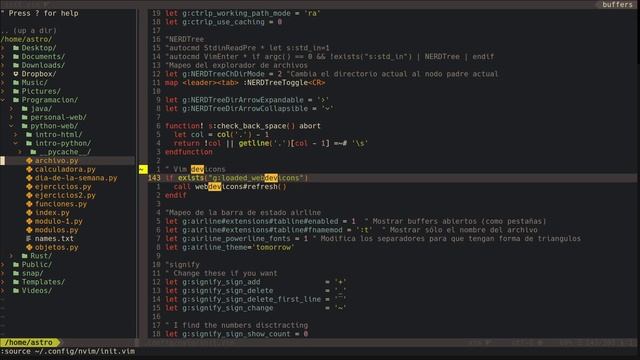Image resolution: width=640 pixels, height=360 pixels.
Task: Click the Documents folder icon
Action: pyautogui.click(x=16, y=56)
